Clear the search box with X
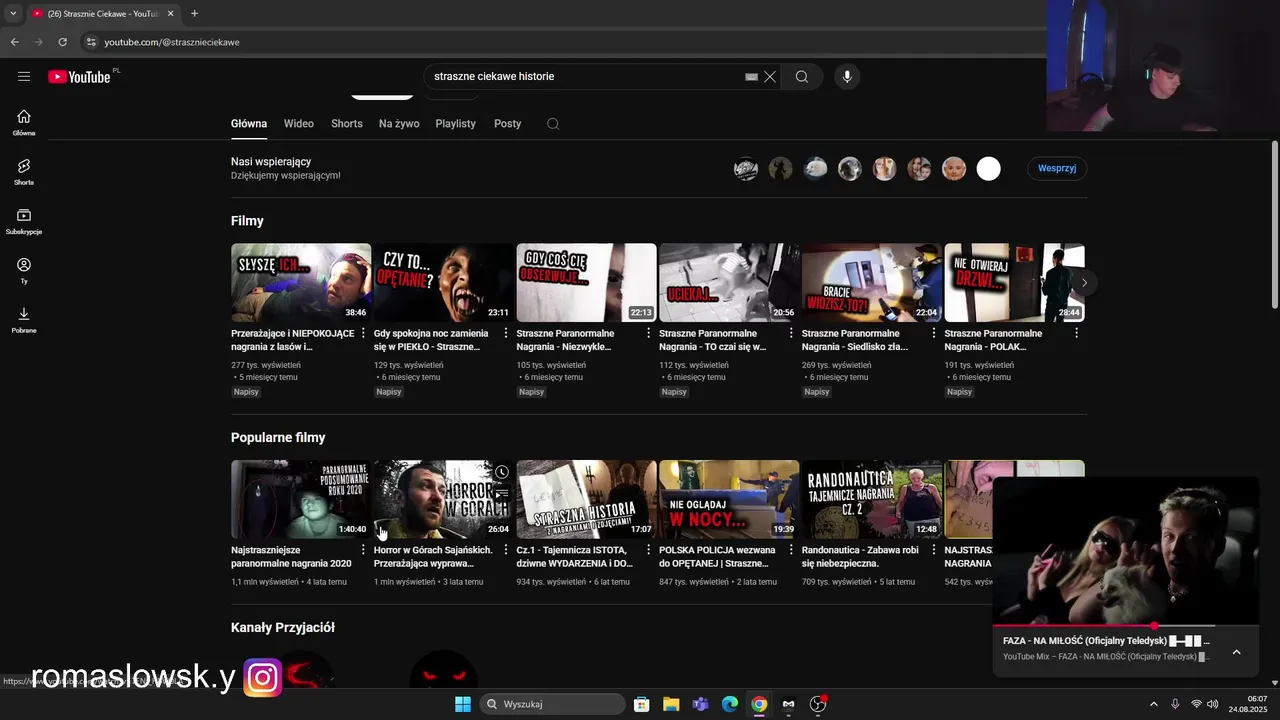 (770, 77)
